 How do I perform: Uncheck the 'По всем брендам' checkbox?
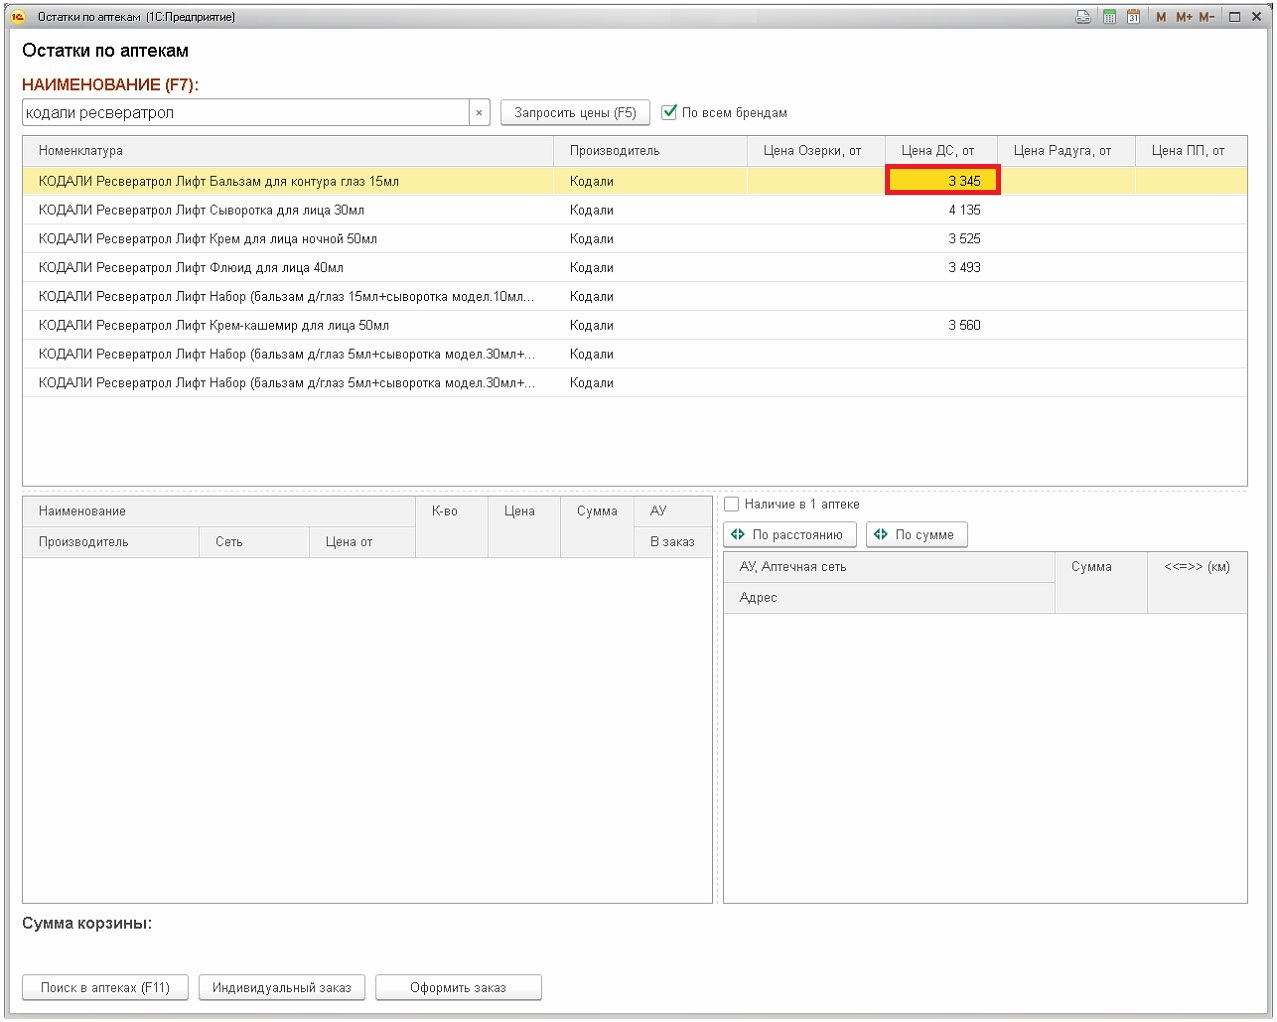670,112
